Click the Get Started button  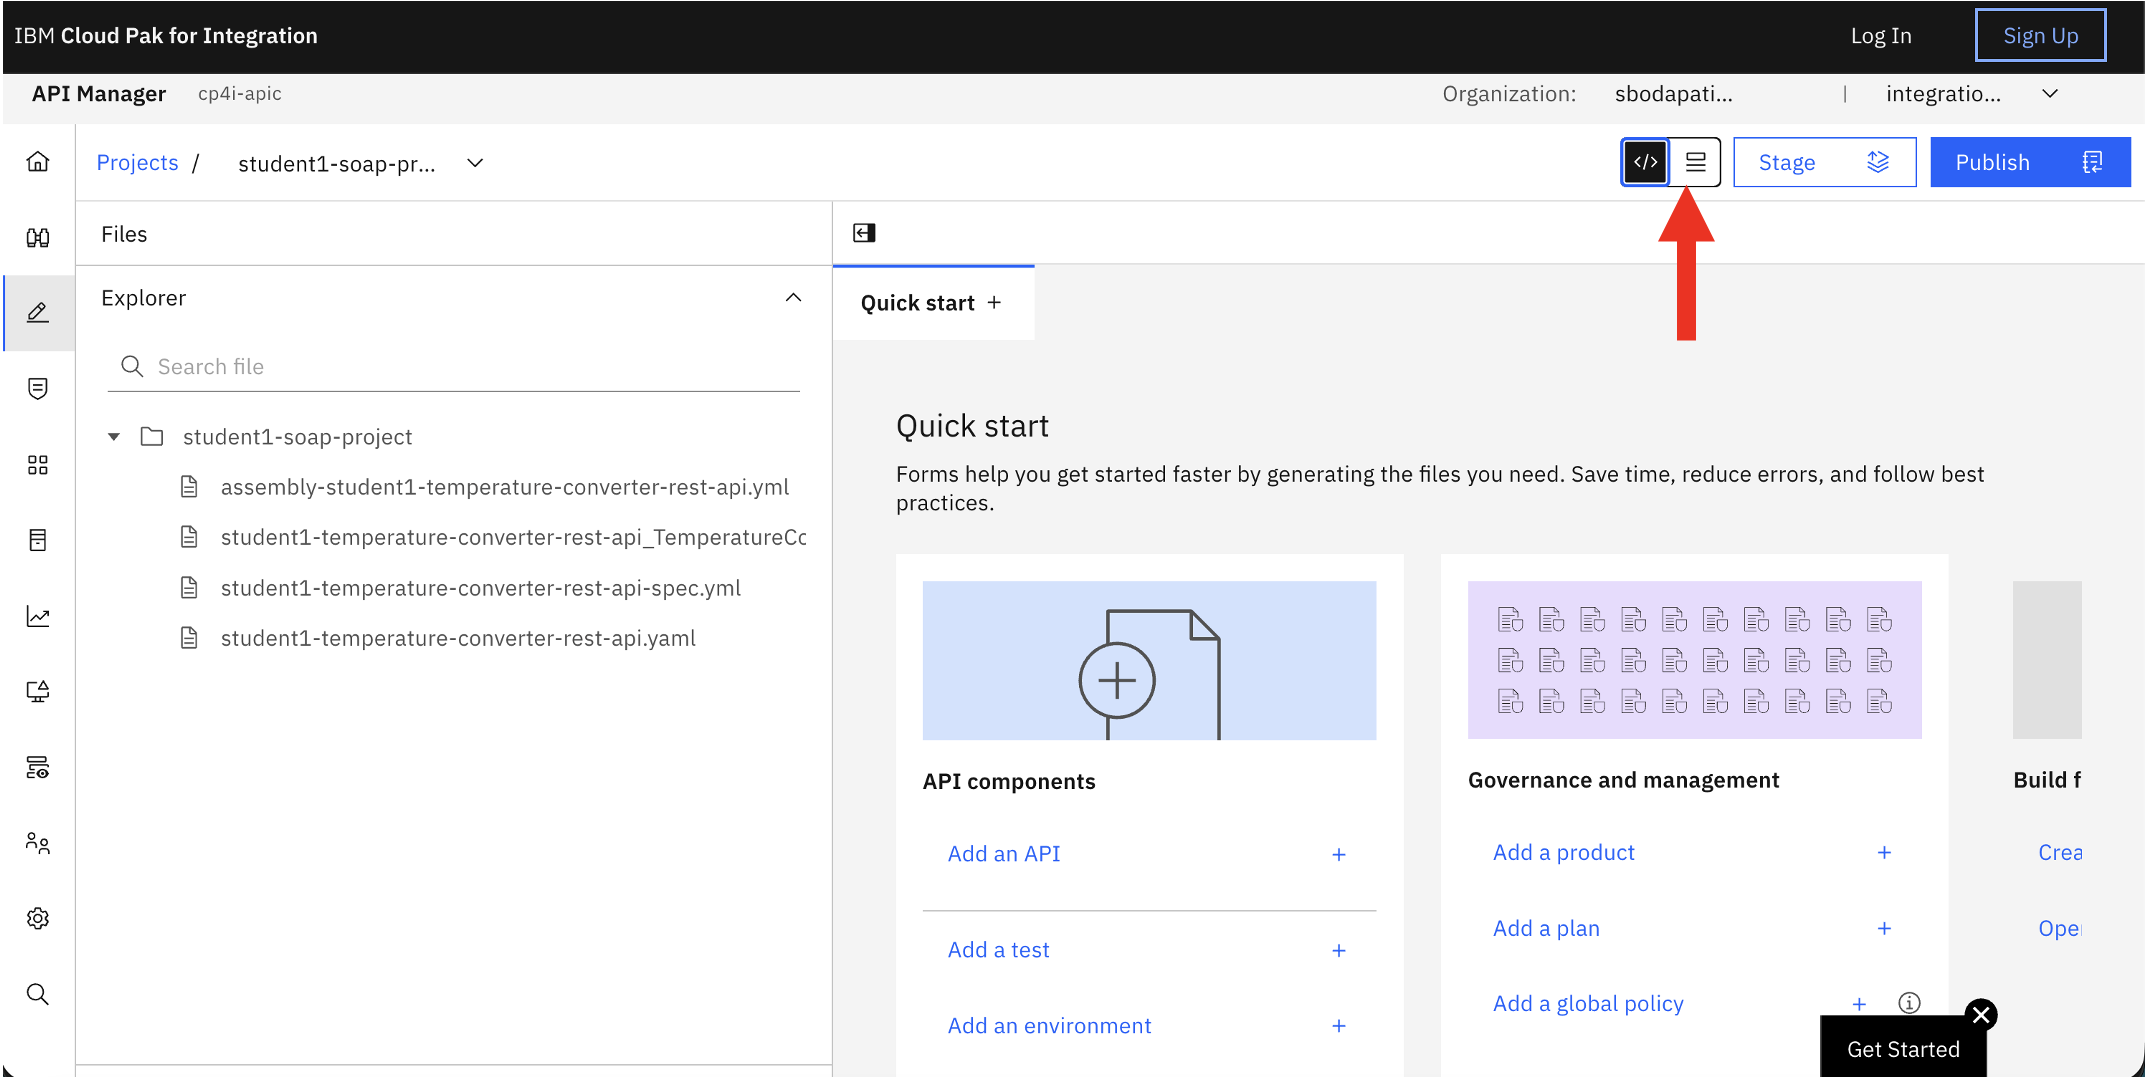coord(1903,1049)
